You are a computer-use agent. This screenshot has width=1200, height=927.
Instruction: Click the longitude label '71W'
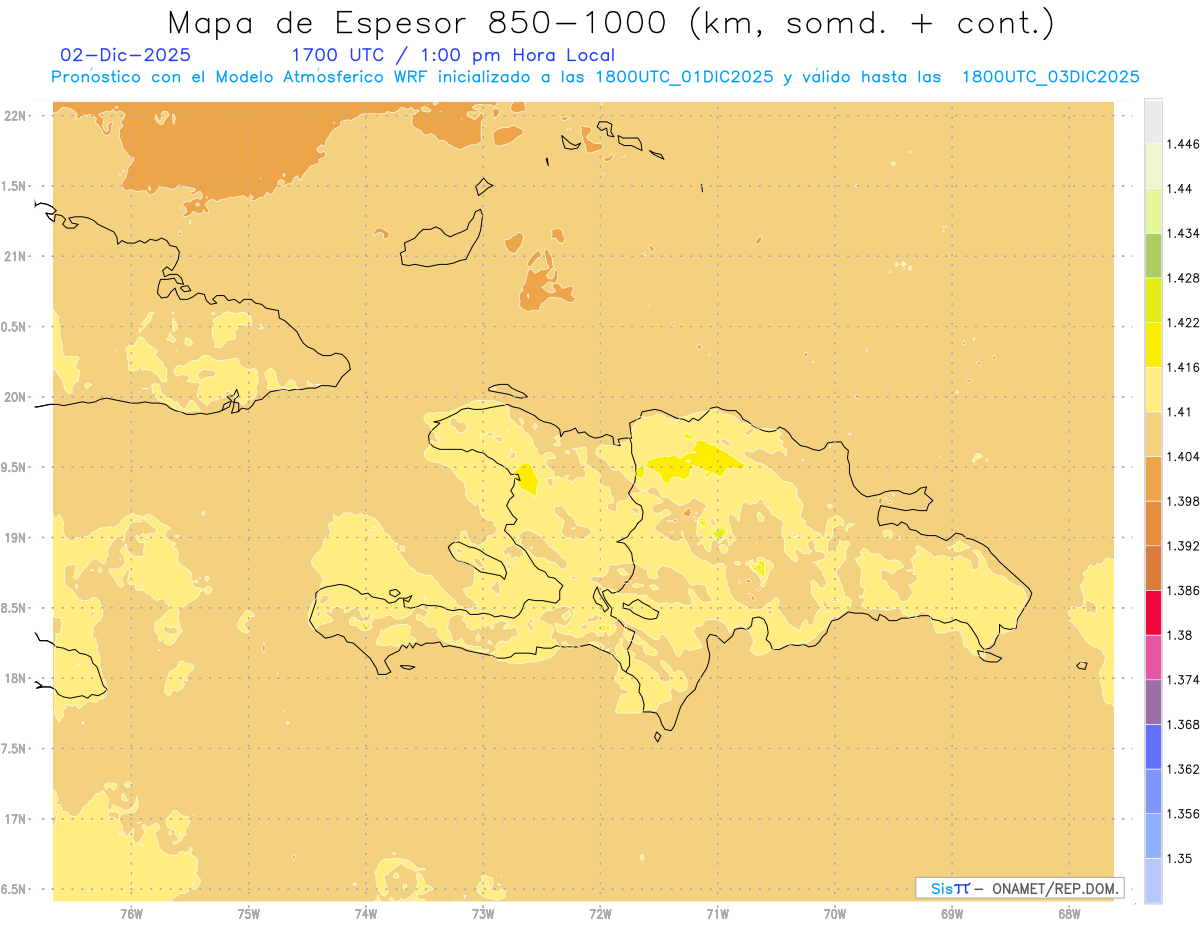(717, 914)
